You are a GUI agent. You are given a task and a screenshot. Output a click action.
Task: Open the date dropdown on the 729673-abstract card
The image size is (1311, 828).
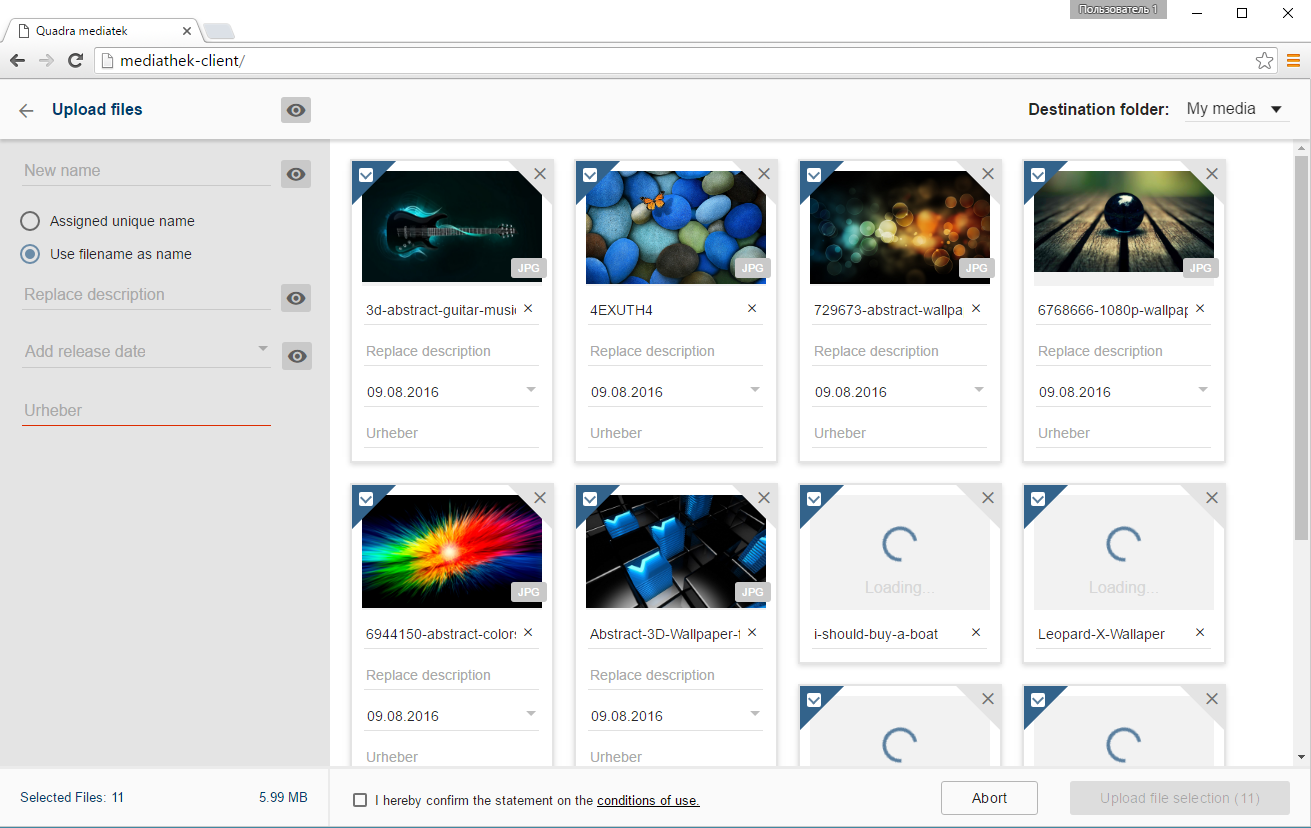[979, 390]
